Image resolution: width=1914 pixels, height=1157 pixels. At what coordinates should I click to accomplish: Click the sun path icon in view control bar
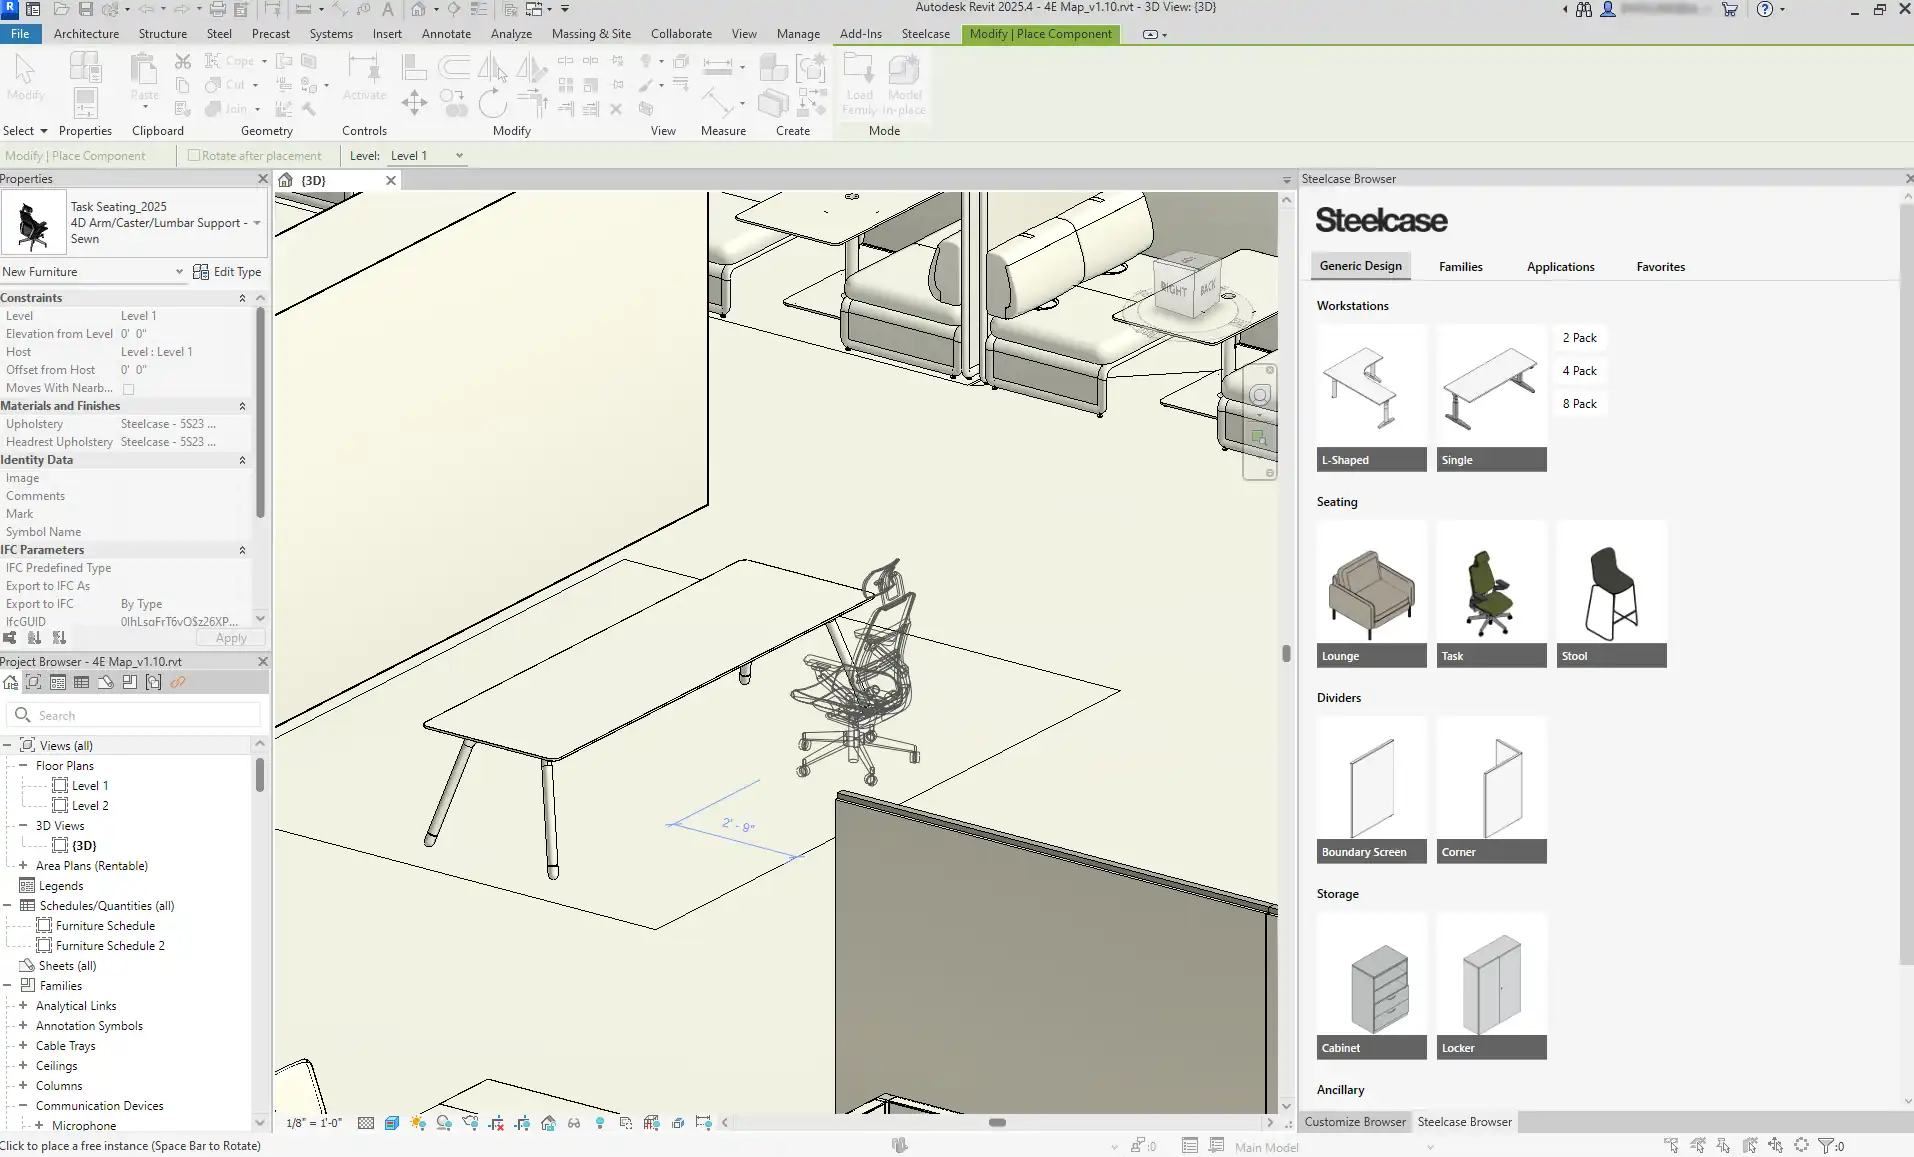point(418,1123)
